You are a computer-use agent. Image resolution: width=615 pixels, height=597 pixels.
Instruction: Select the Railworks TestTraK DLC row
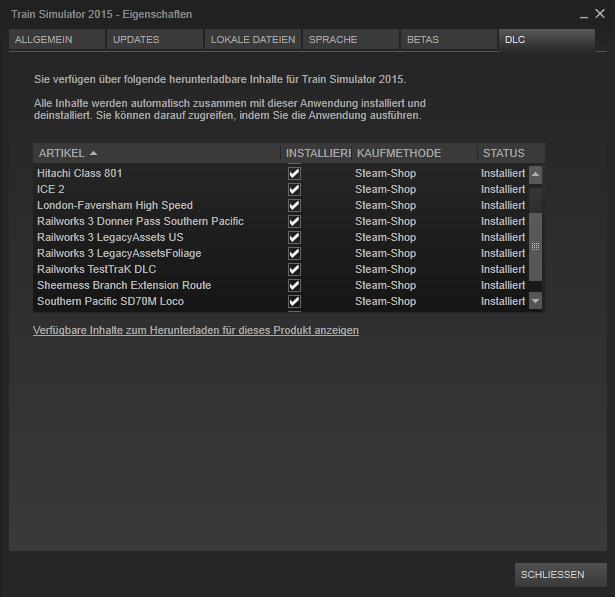click(x=280, y=269)
